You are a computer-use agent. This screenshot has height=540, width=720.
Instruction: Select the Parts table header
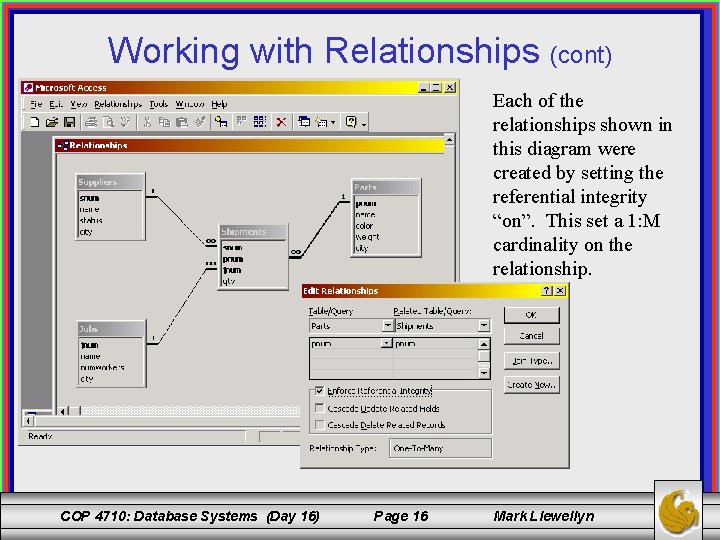pyautogui.click(x=386, y=187)
